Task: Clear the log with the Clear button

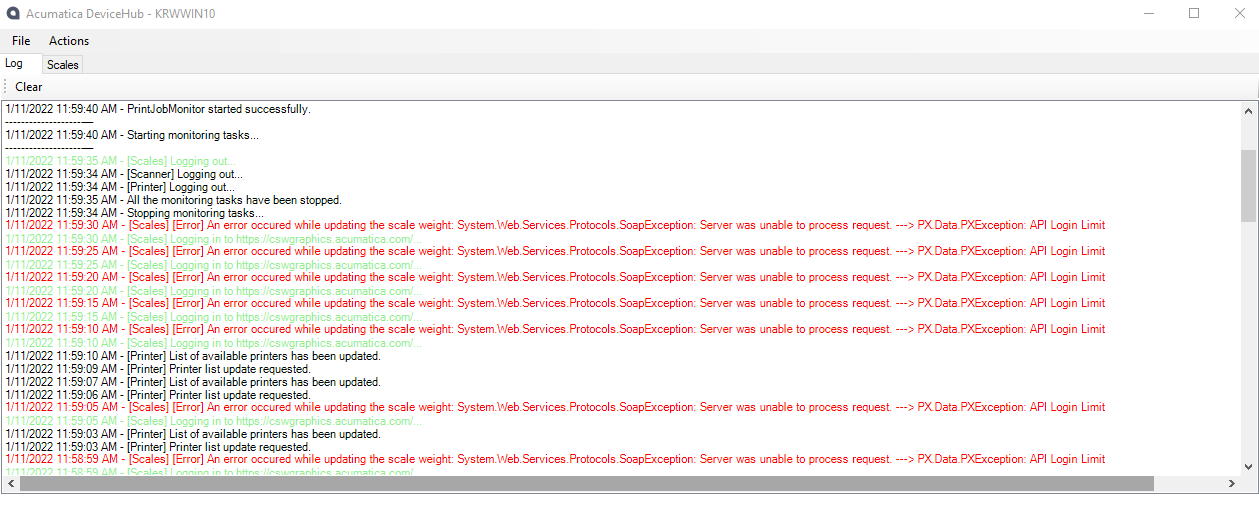Action: coord(29,87)
